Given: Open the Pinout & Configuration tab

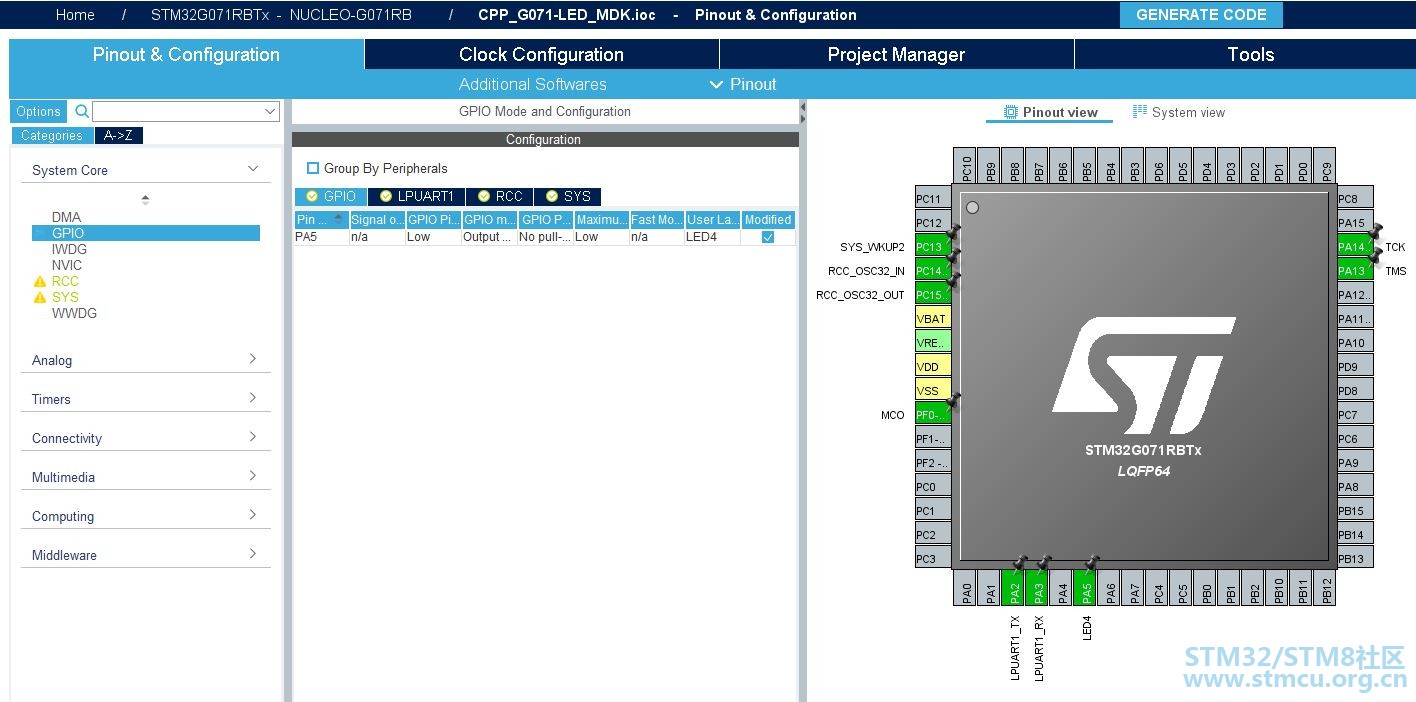Looking at the screenshot, I should [186, 54].
